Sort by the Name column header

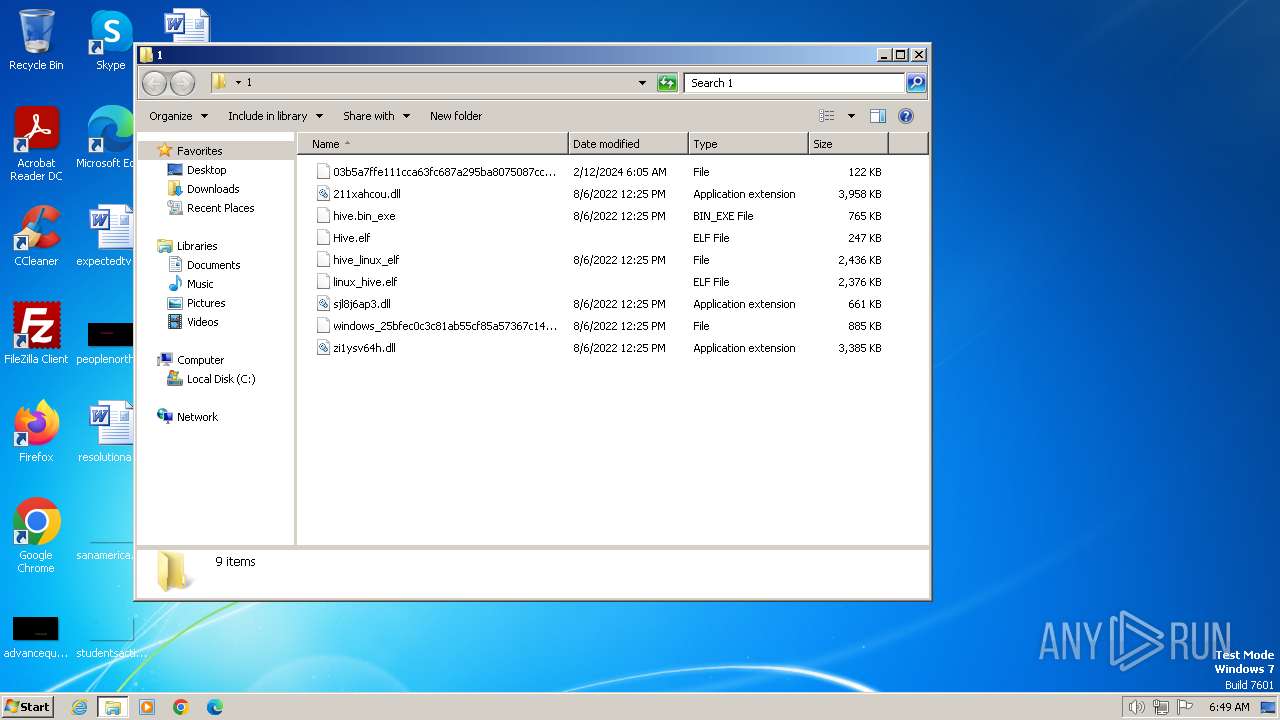pos(433,144)
